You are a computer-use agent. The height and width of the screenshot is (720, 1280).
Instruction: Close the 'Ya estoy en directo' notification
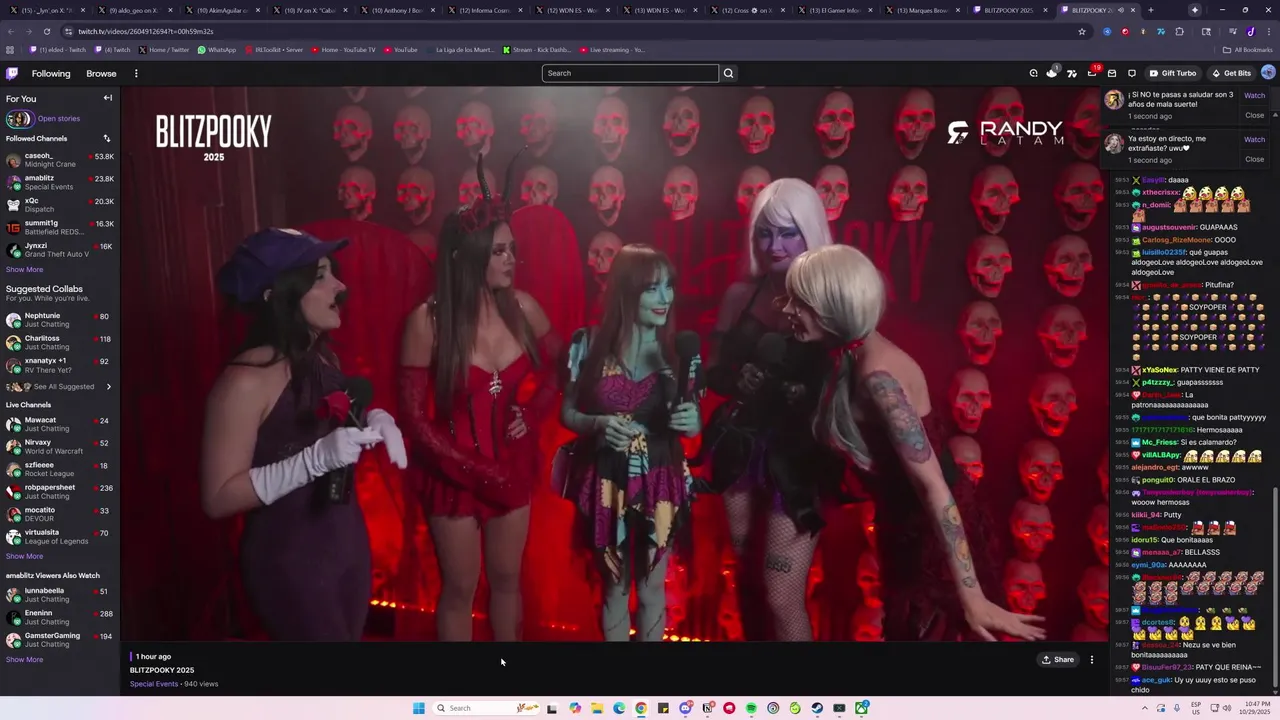(1254, 159)
